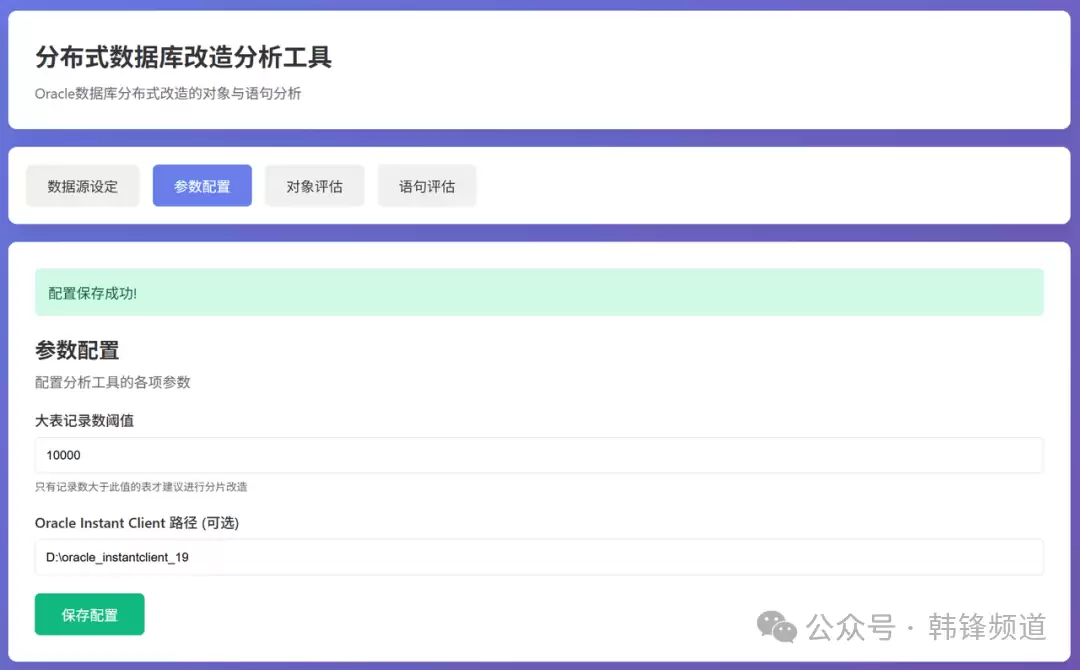Screen dimensions: 1080x670
Task: Click the 配置分析工具的各项参数 description
Action: (112, 382)
